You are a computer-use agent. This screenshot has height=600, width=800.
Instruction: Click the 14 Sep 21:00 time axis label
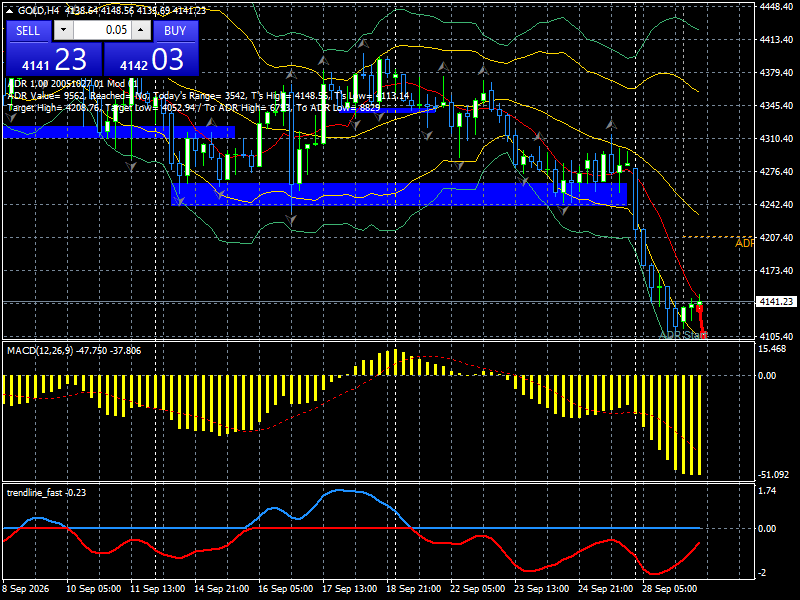pos(221,589)
